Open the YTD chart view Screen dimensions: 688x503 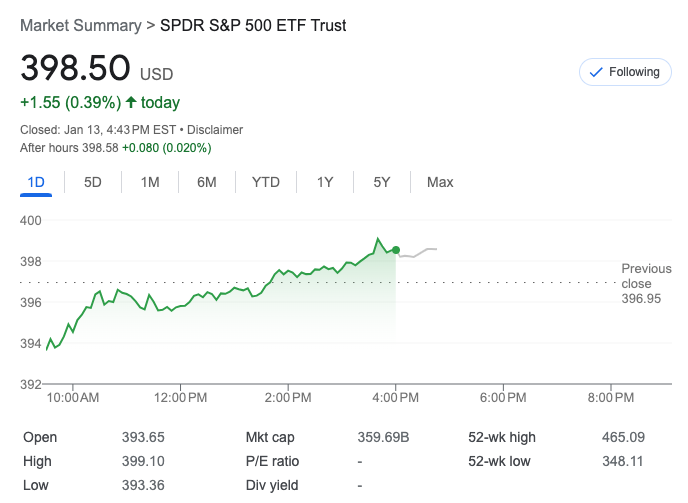[266, 182]
